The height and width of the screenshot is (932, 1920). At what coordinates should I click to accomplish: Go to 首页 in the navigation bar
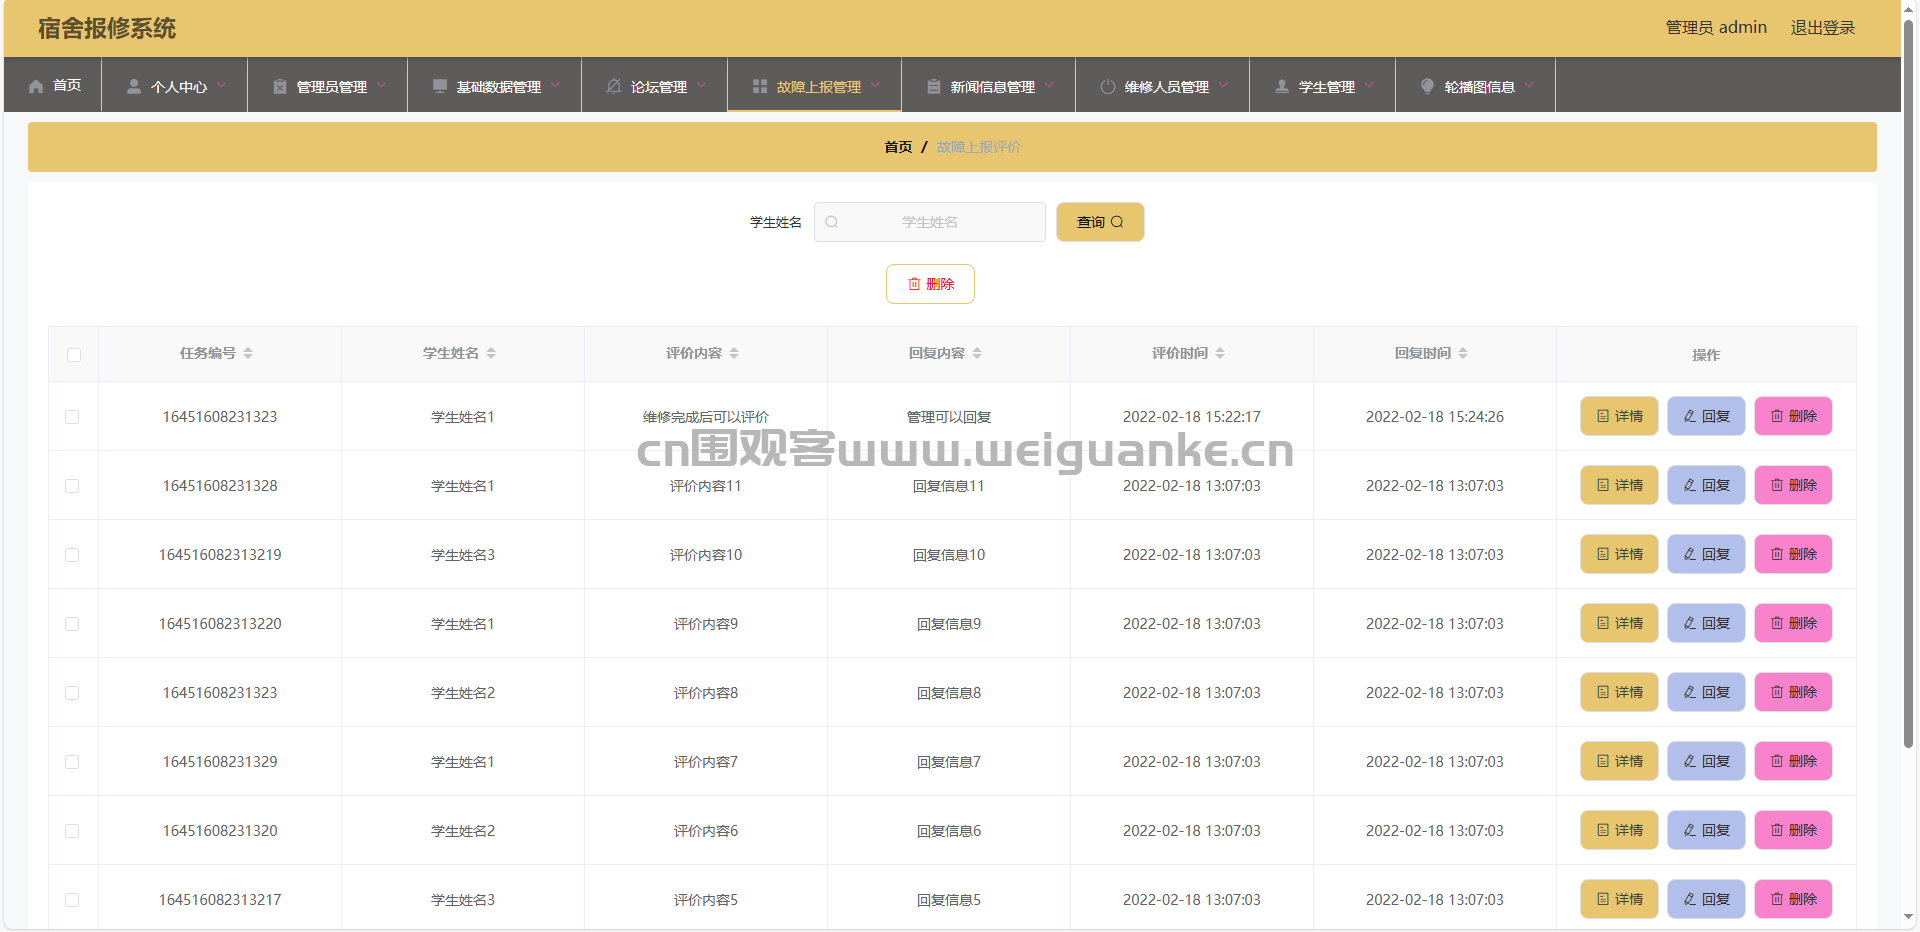coord(55,85)
